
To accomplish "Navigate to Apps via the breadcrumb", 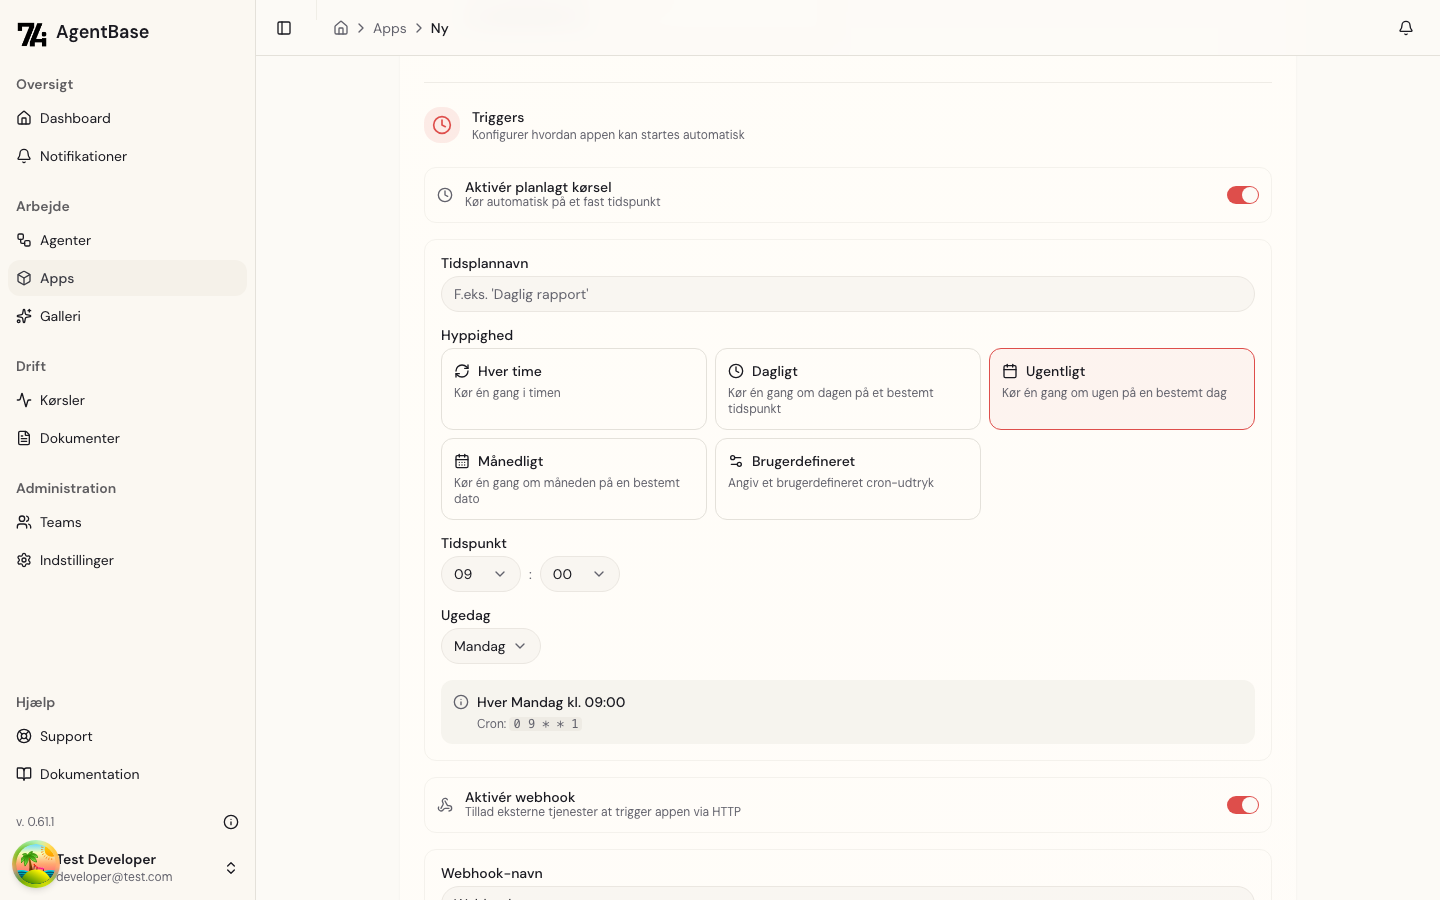I will 390,28.
